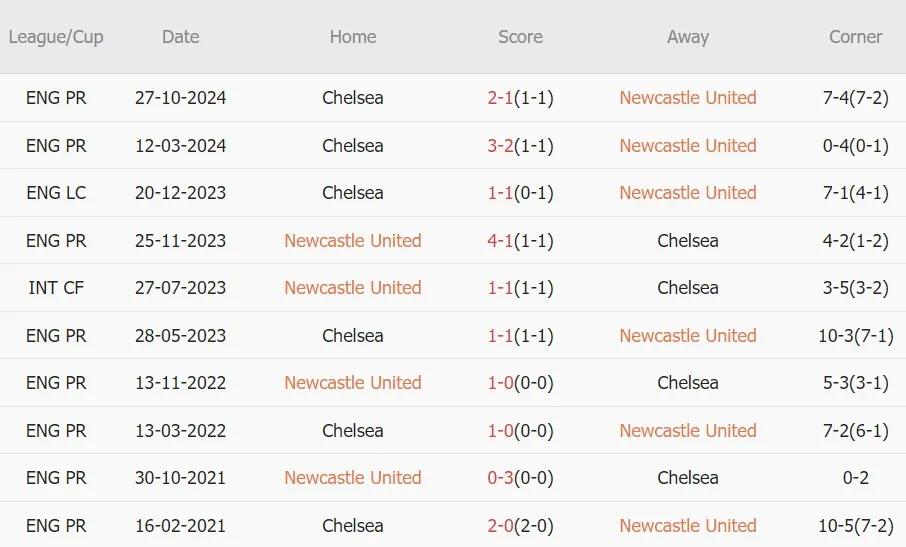906x547 pixels.
Task: Click the 3-2 score of 12-03-2024 match
Action: click(x=500, y=146)
